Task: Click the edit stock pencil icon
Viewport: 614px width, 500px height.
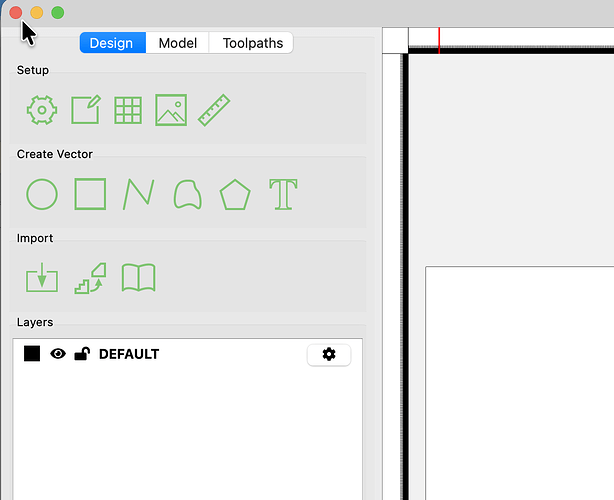Action: [x=86, y=110]
